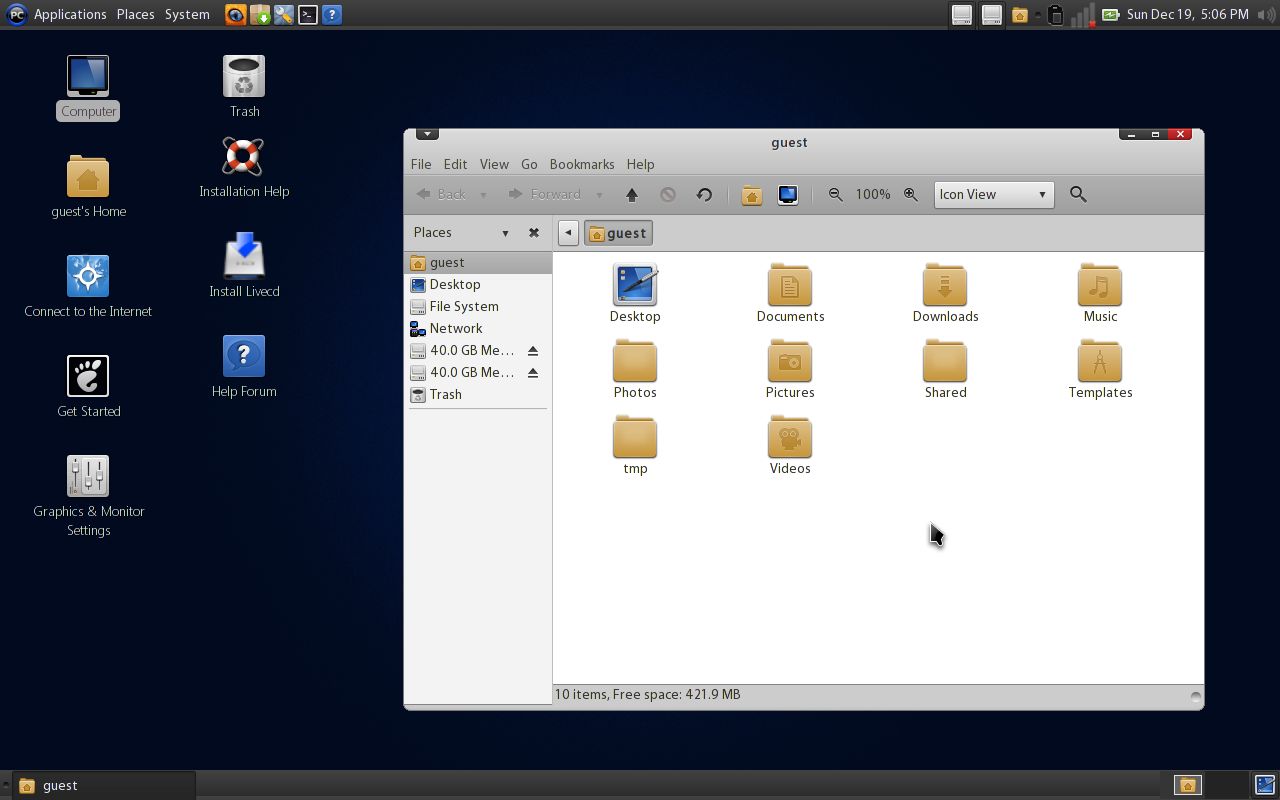Select the Music folder
The image size is (1280, 800).
tap(1100, 293)
